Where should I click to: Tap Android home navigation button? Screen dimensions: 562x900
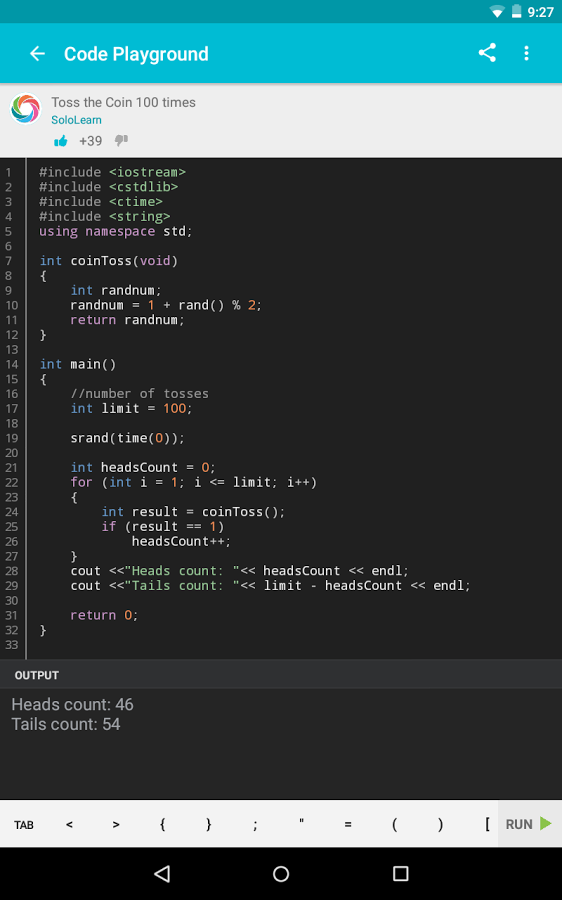point(281,874)
